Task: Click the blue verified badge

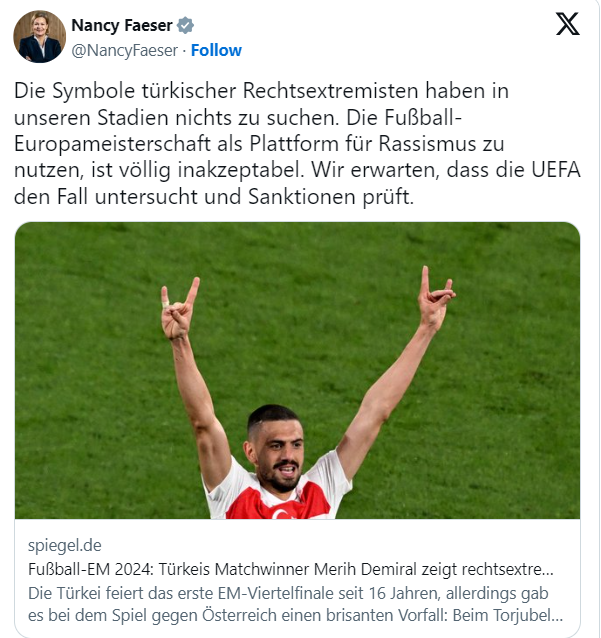Action: coord(185,25)
